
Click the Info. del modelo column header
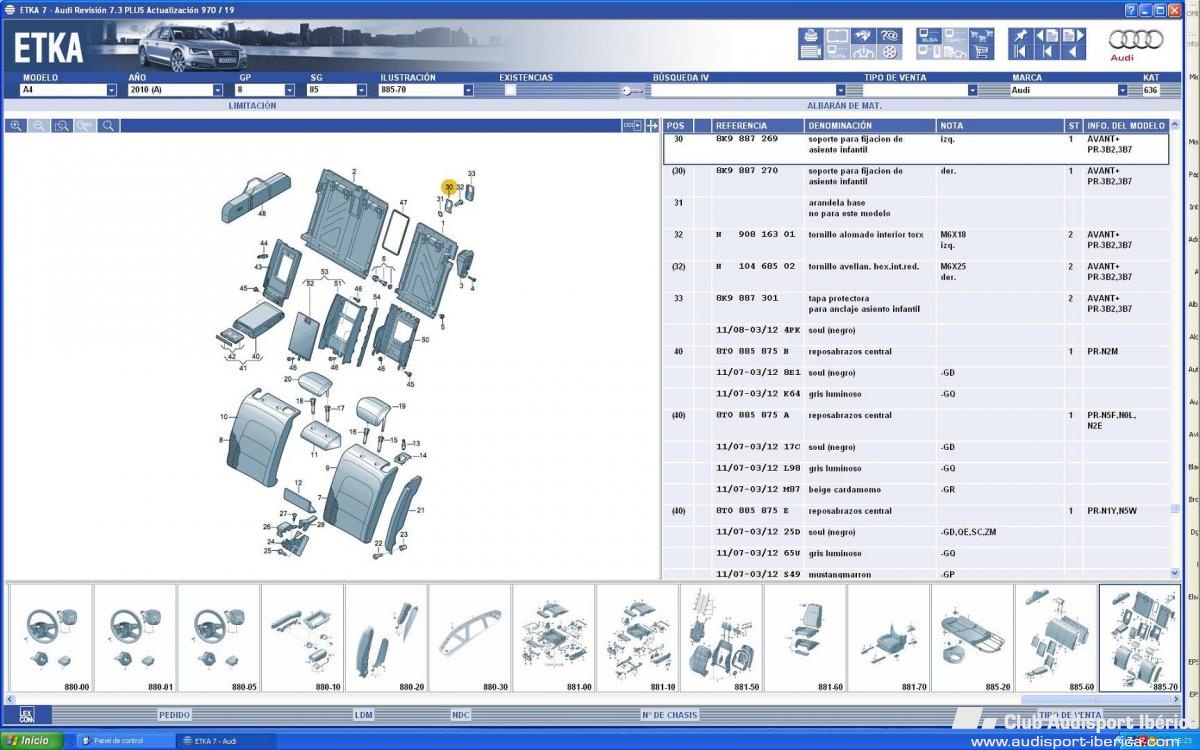pos(1126,126)
